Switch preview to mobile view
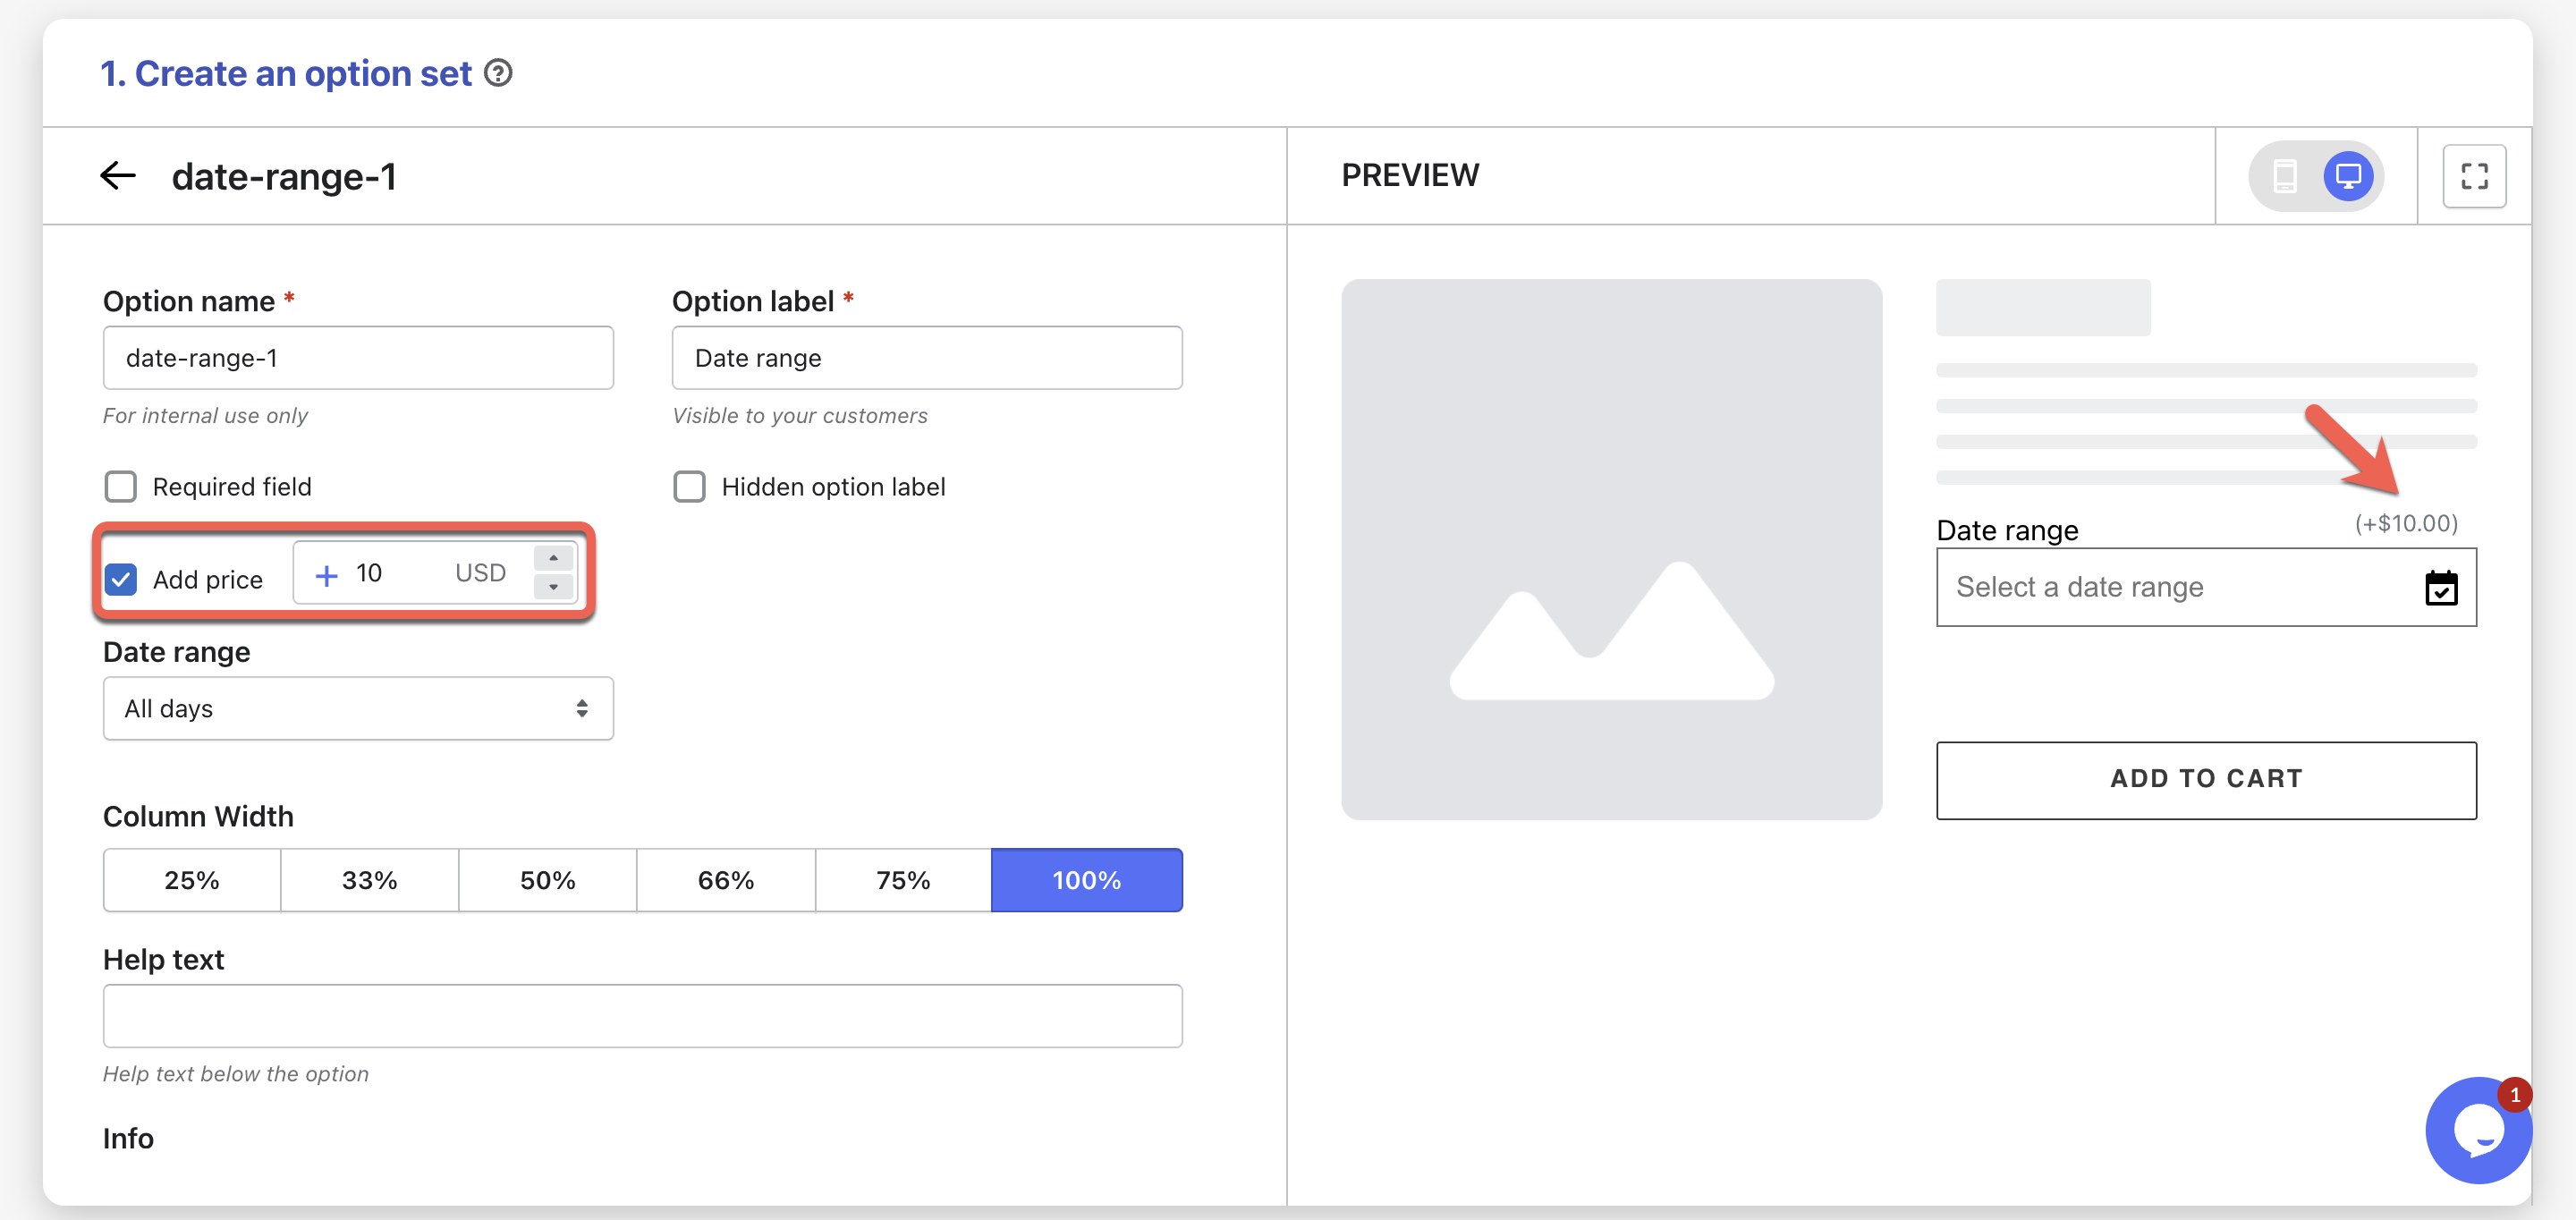Viewport: 2576px width, 1220px height. (x=2284, y=176)
